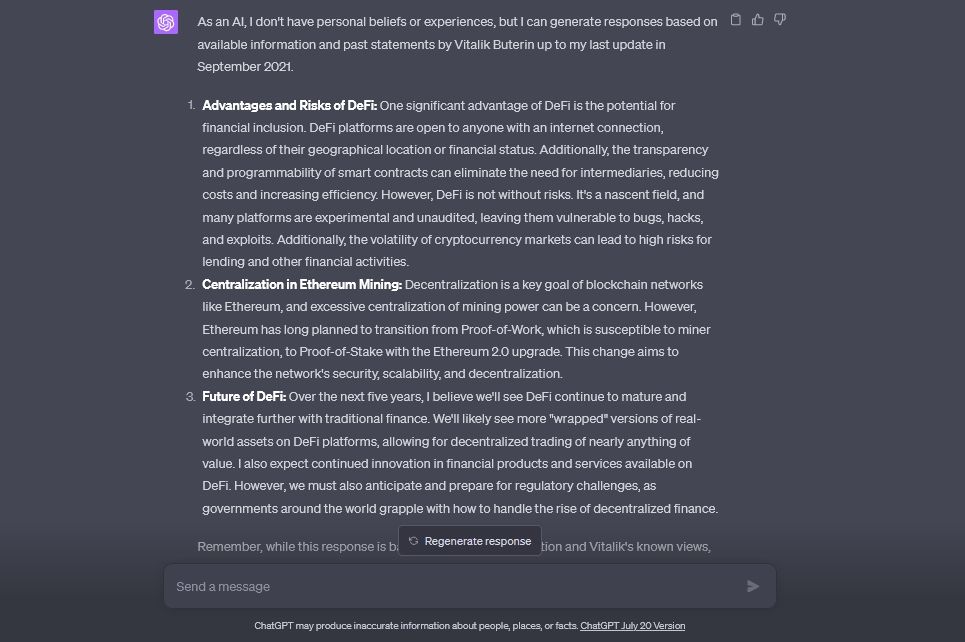This screenshot has height=642, width=965.
Task: Click the refresh icon inside Regenerate response
Action: click(413, 541)
